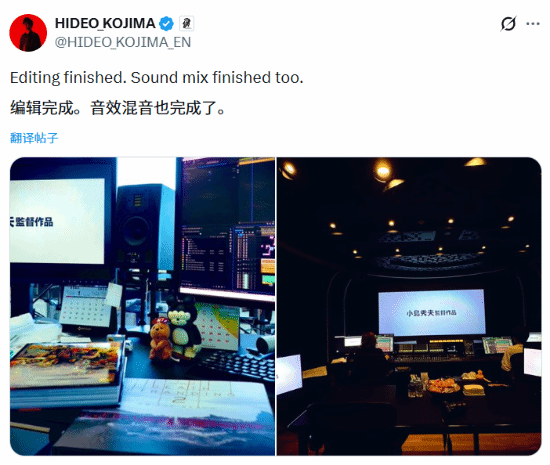
Task: Open the three-dot more options menu
Action: (x=532, y=24)
